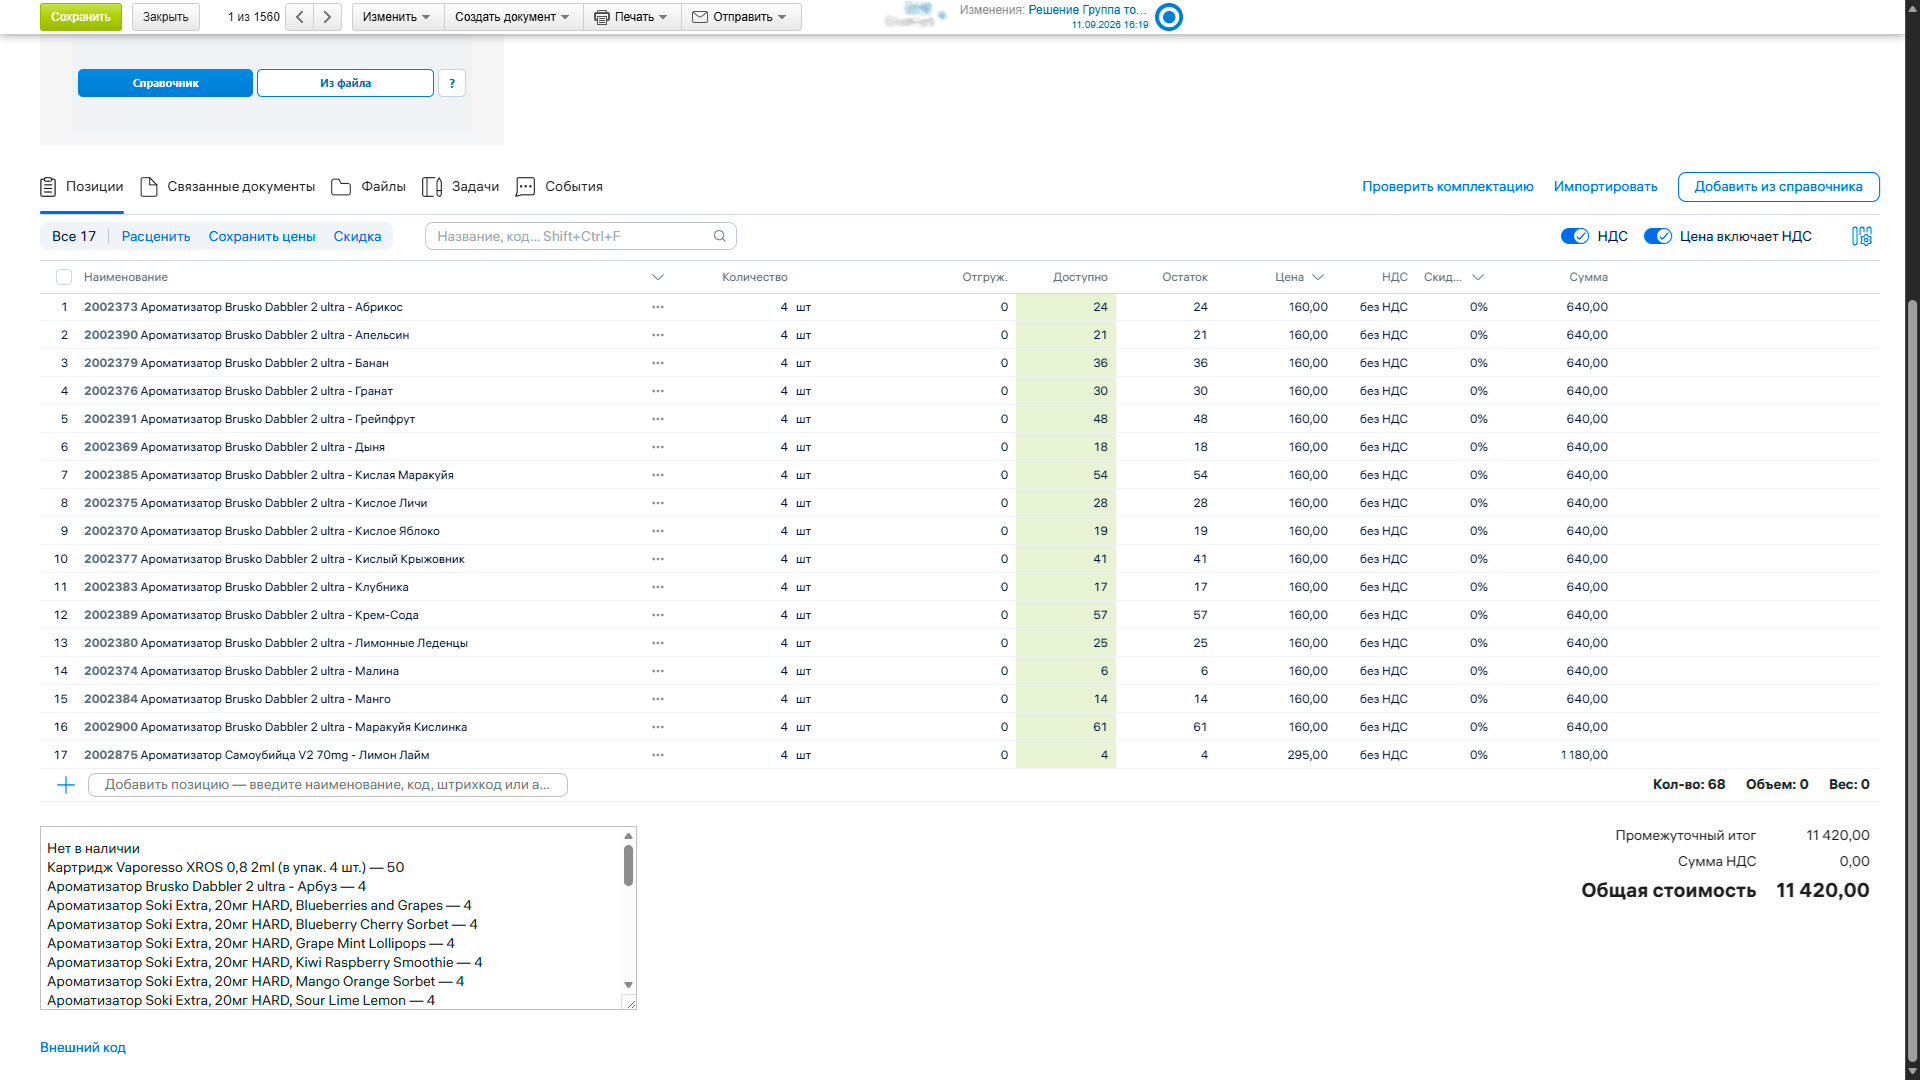The width and height of the screenshot is (1920, 1080).
Task: Click the search magnifier icon
Action: (720, 236)
